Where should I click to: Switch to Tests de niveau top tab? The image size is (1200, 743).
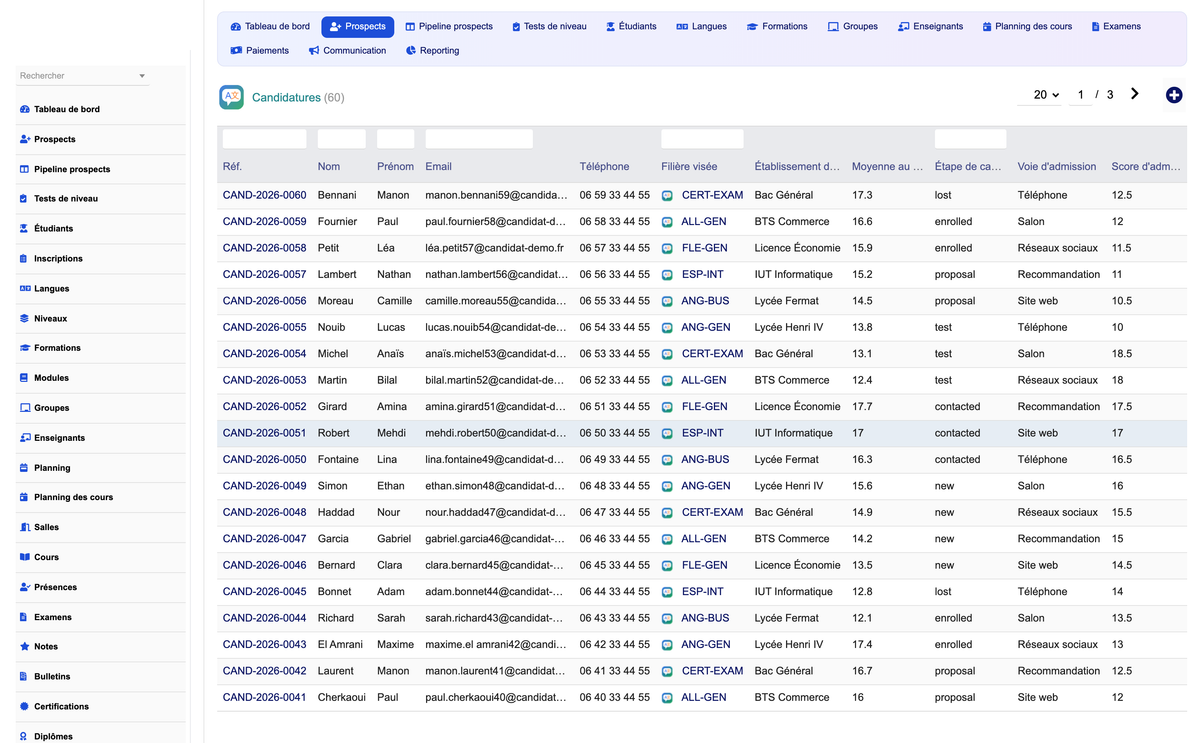[x=549, y=27]
